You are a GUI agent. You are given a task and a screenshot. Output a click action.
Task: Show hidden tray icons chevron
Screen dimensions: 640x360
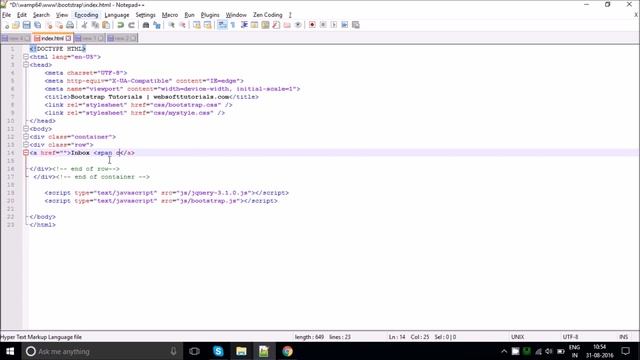tap(504, 351)
